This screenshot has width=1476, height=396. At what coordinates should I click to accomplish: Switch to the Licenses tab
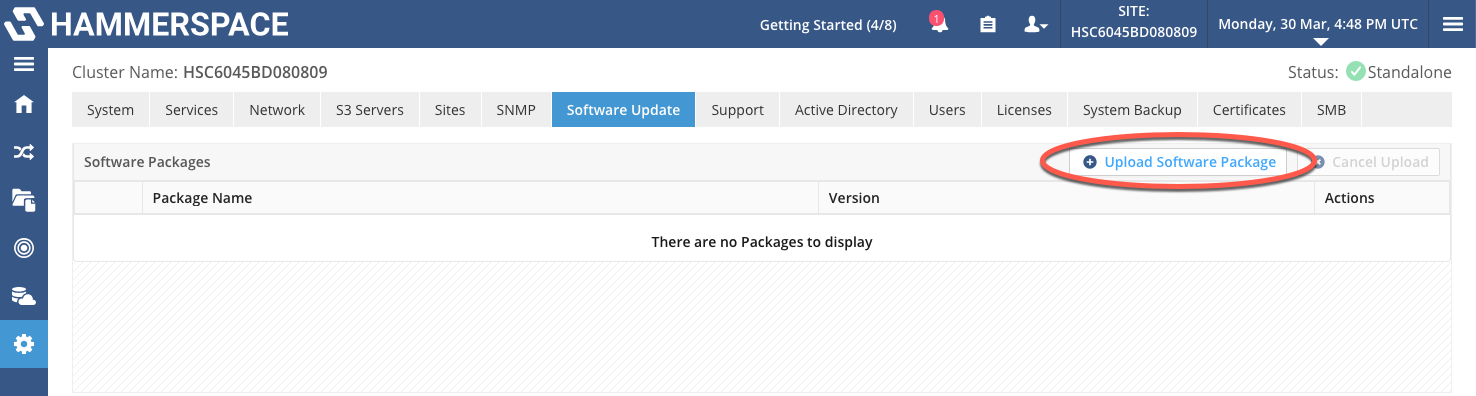(x=1024, y=110)
